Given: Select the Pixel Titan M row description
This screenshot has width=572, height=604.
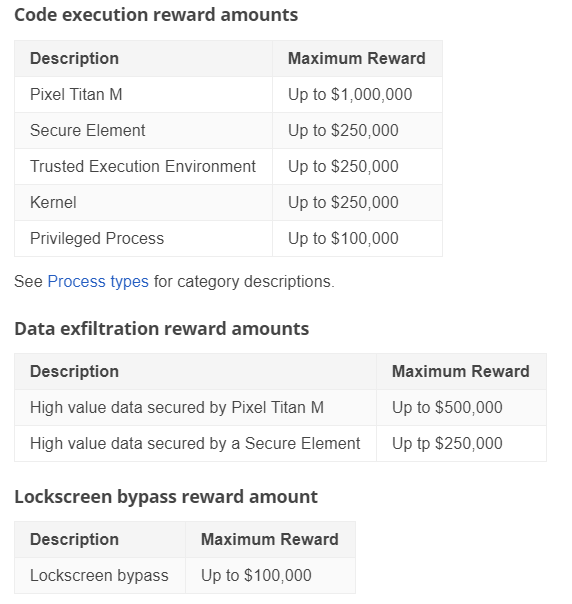Looking at the screenshot, I should (143, 94).
